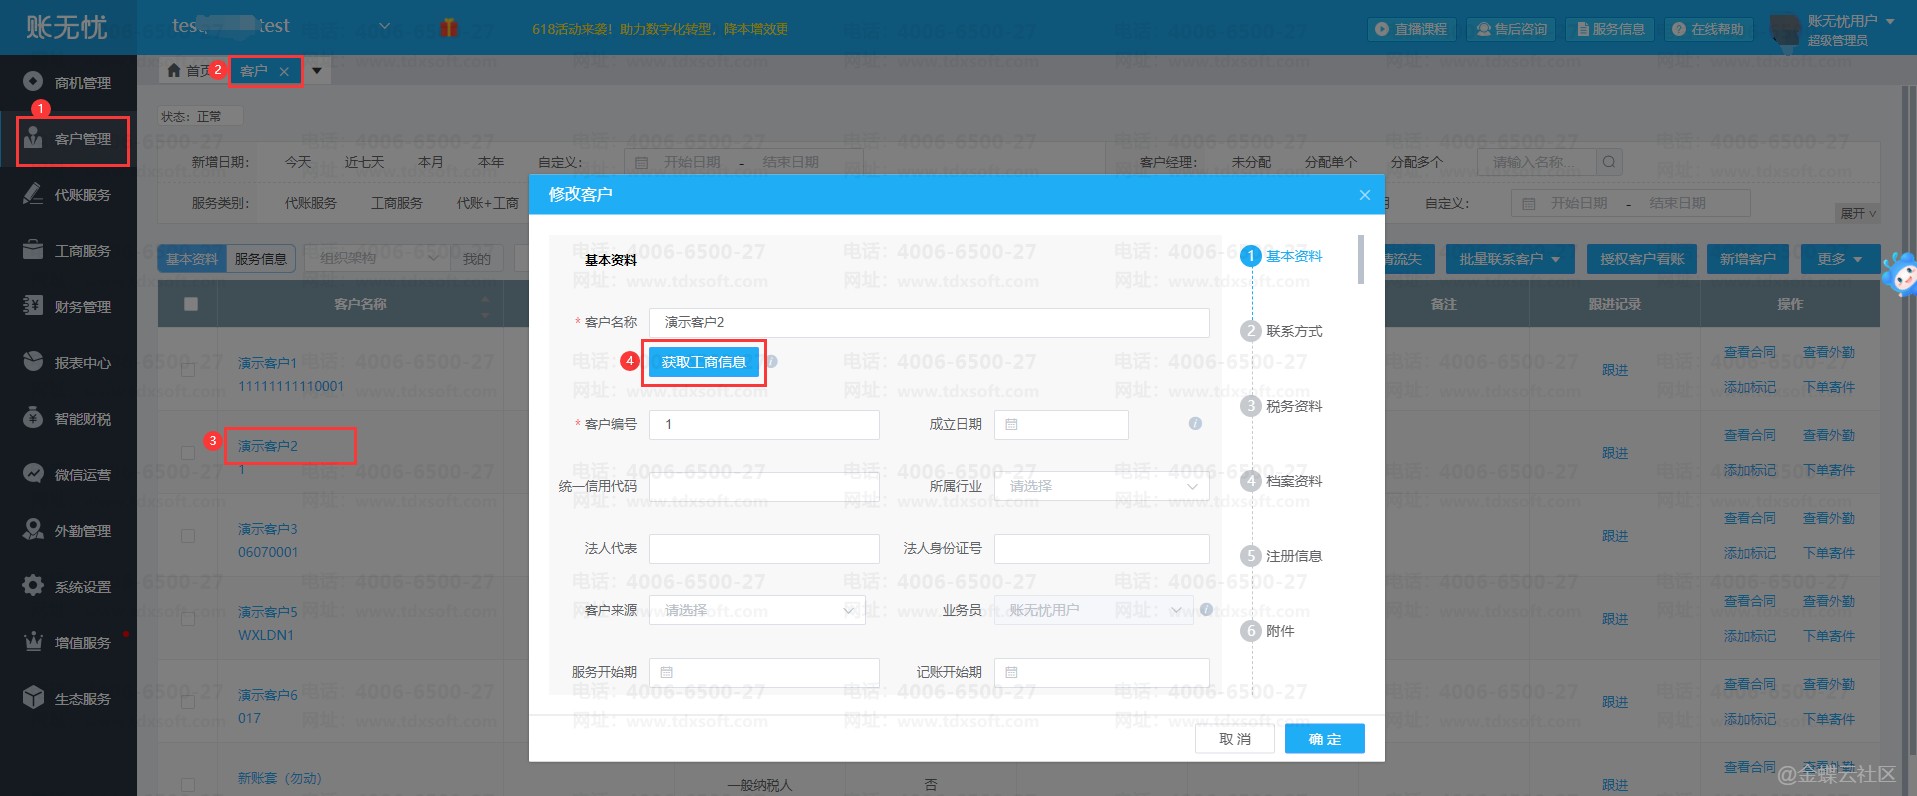The height and width of the screenshot is (796, 1917).
Task: Expand the 更多 dropdown button
Action: coord(1840,259)
